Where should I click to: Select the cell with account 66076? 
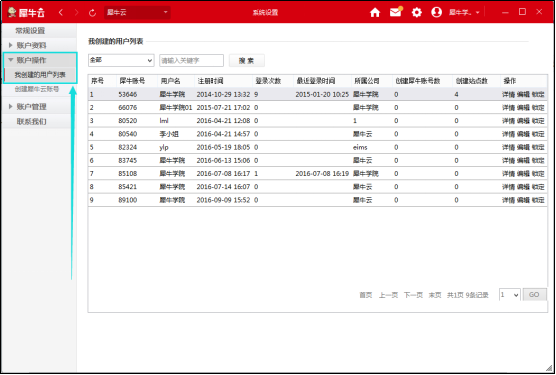(x=128, y=107)
